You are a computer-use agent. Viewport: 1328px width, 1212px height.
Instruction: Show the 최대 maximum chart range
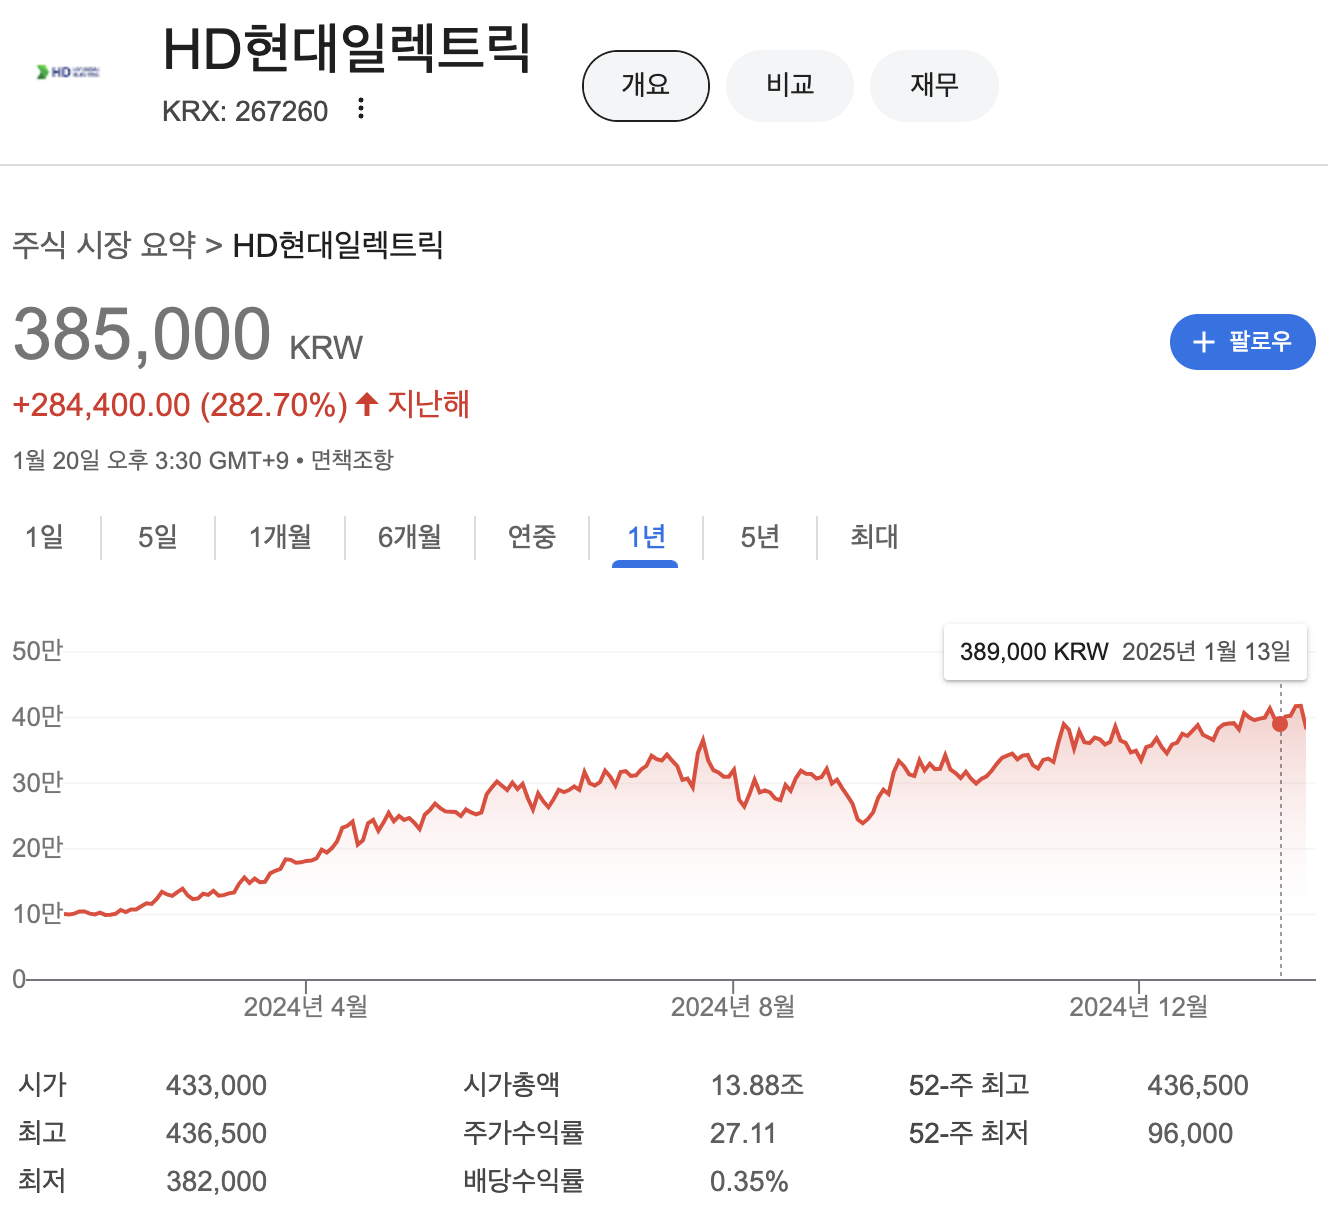(874, 537)
